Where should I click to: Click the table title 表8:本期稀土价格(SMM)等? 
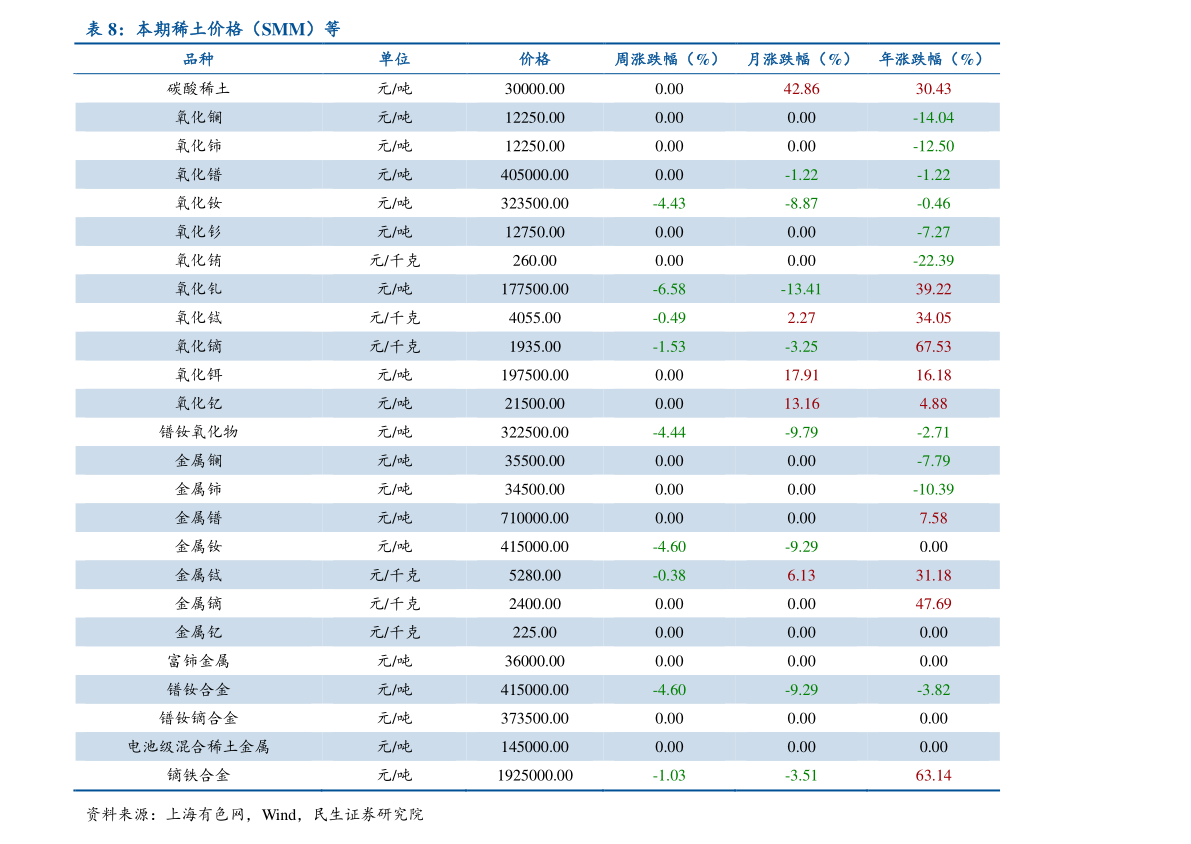213,29
